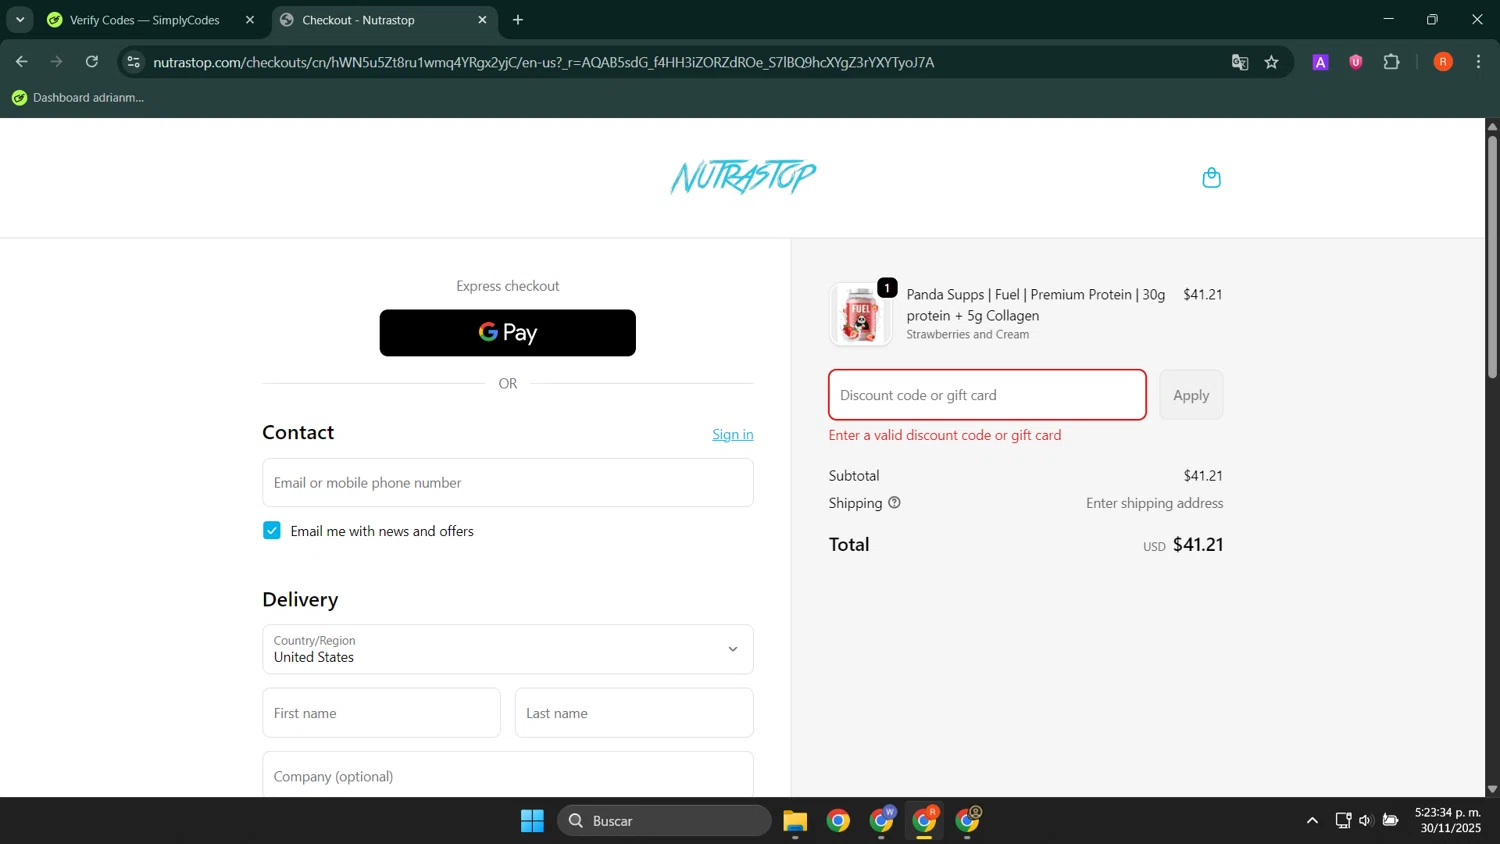Close the Verify Codes SimplyCodes tab
Viewport: 1500px width, 844px height.
pyautogui.click(x=250, y=20)
